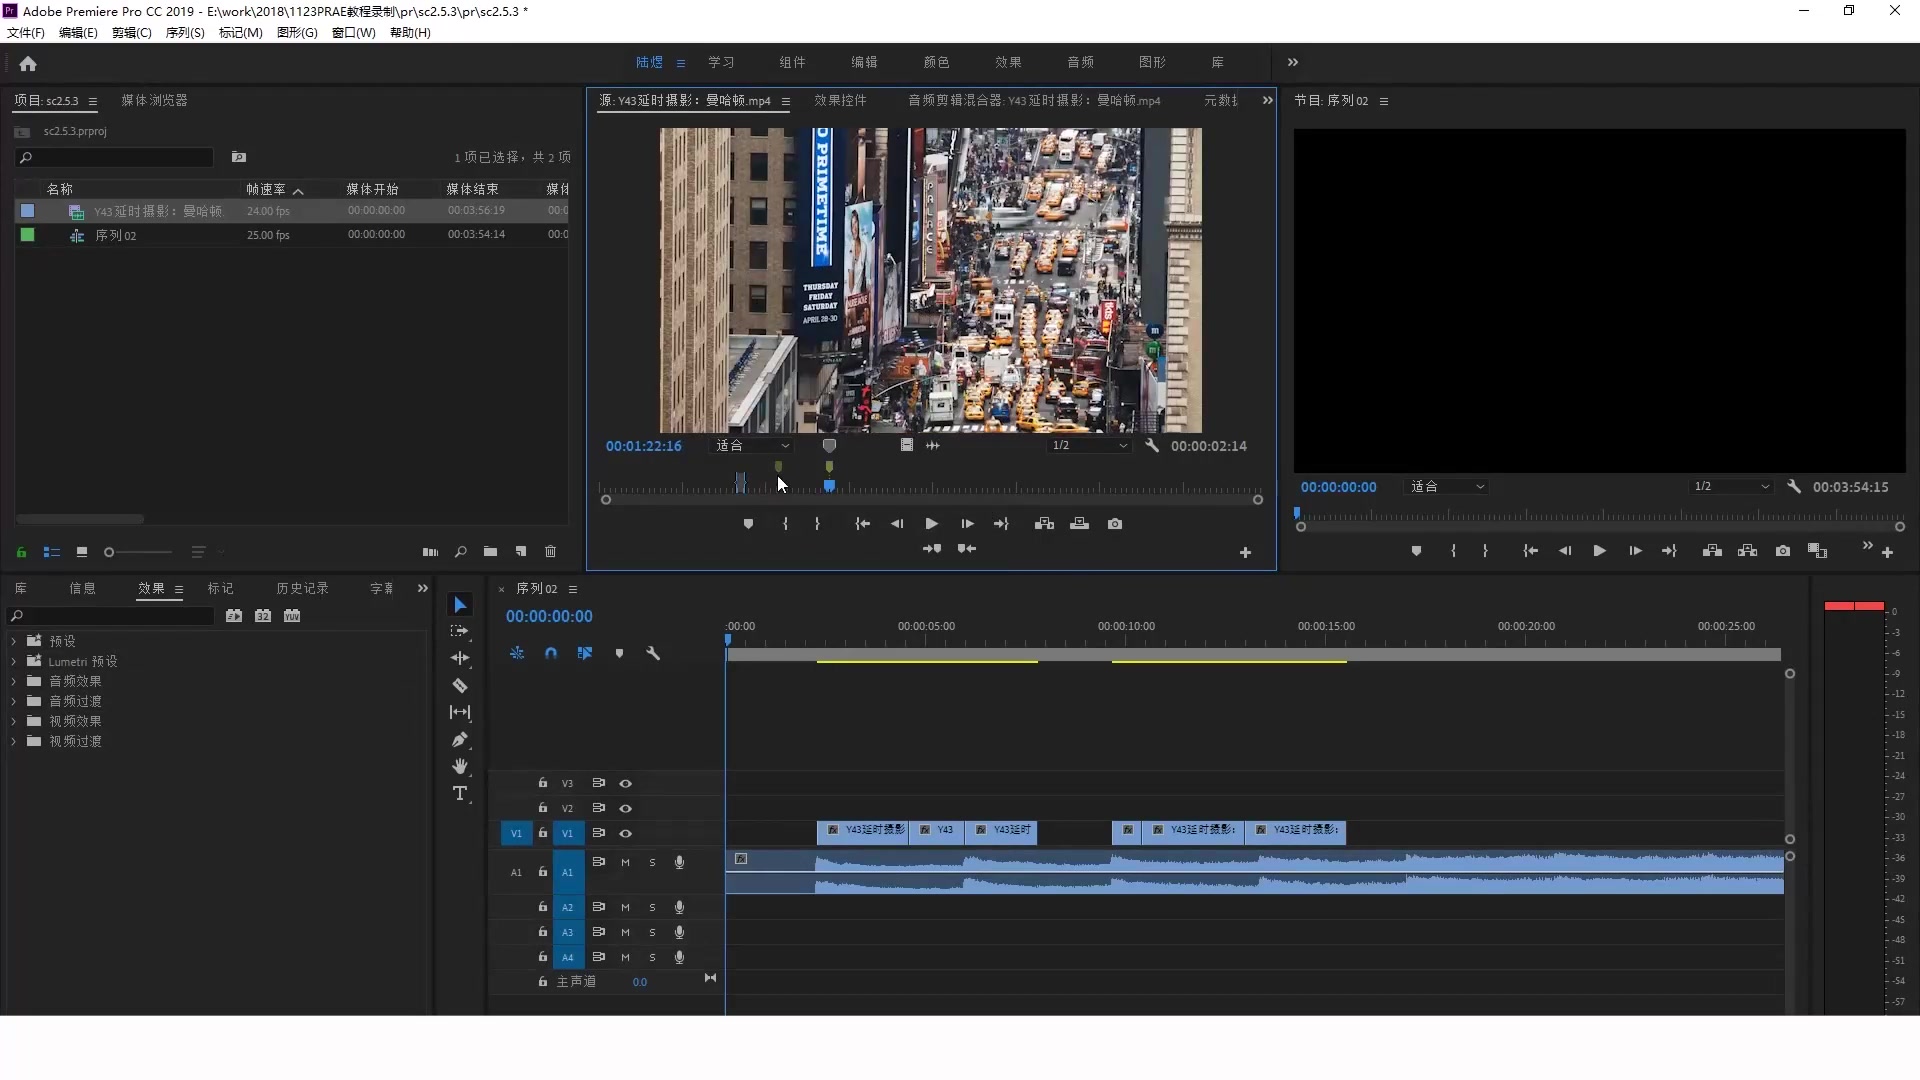Open the timeline wrench settings
The width and height of the screenshot is (1920, 1080).
653,653
